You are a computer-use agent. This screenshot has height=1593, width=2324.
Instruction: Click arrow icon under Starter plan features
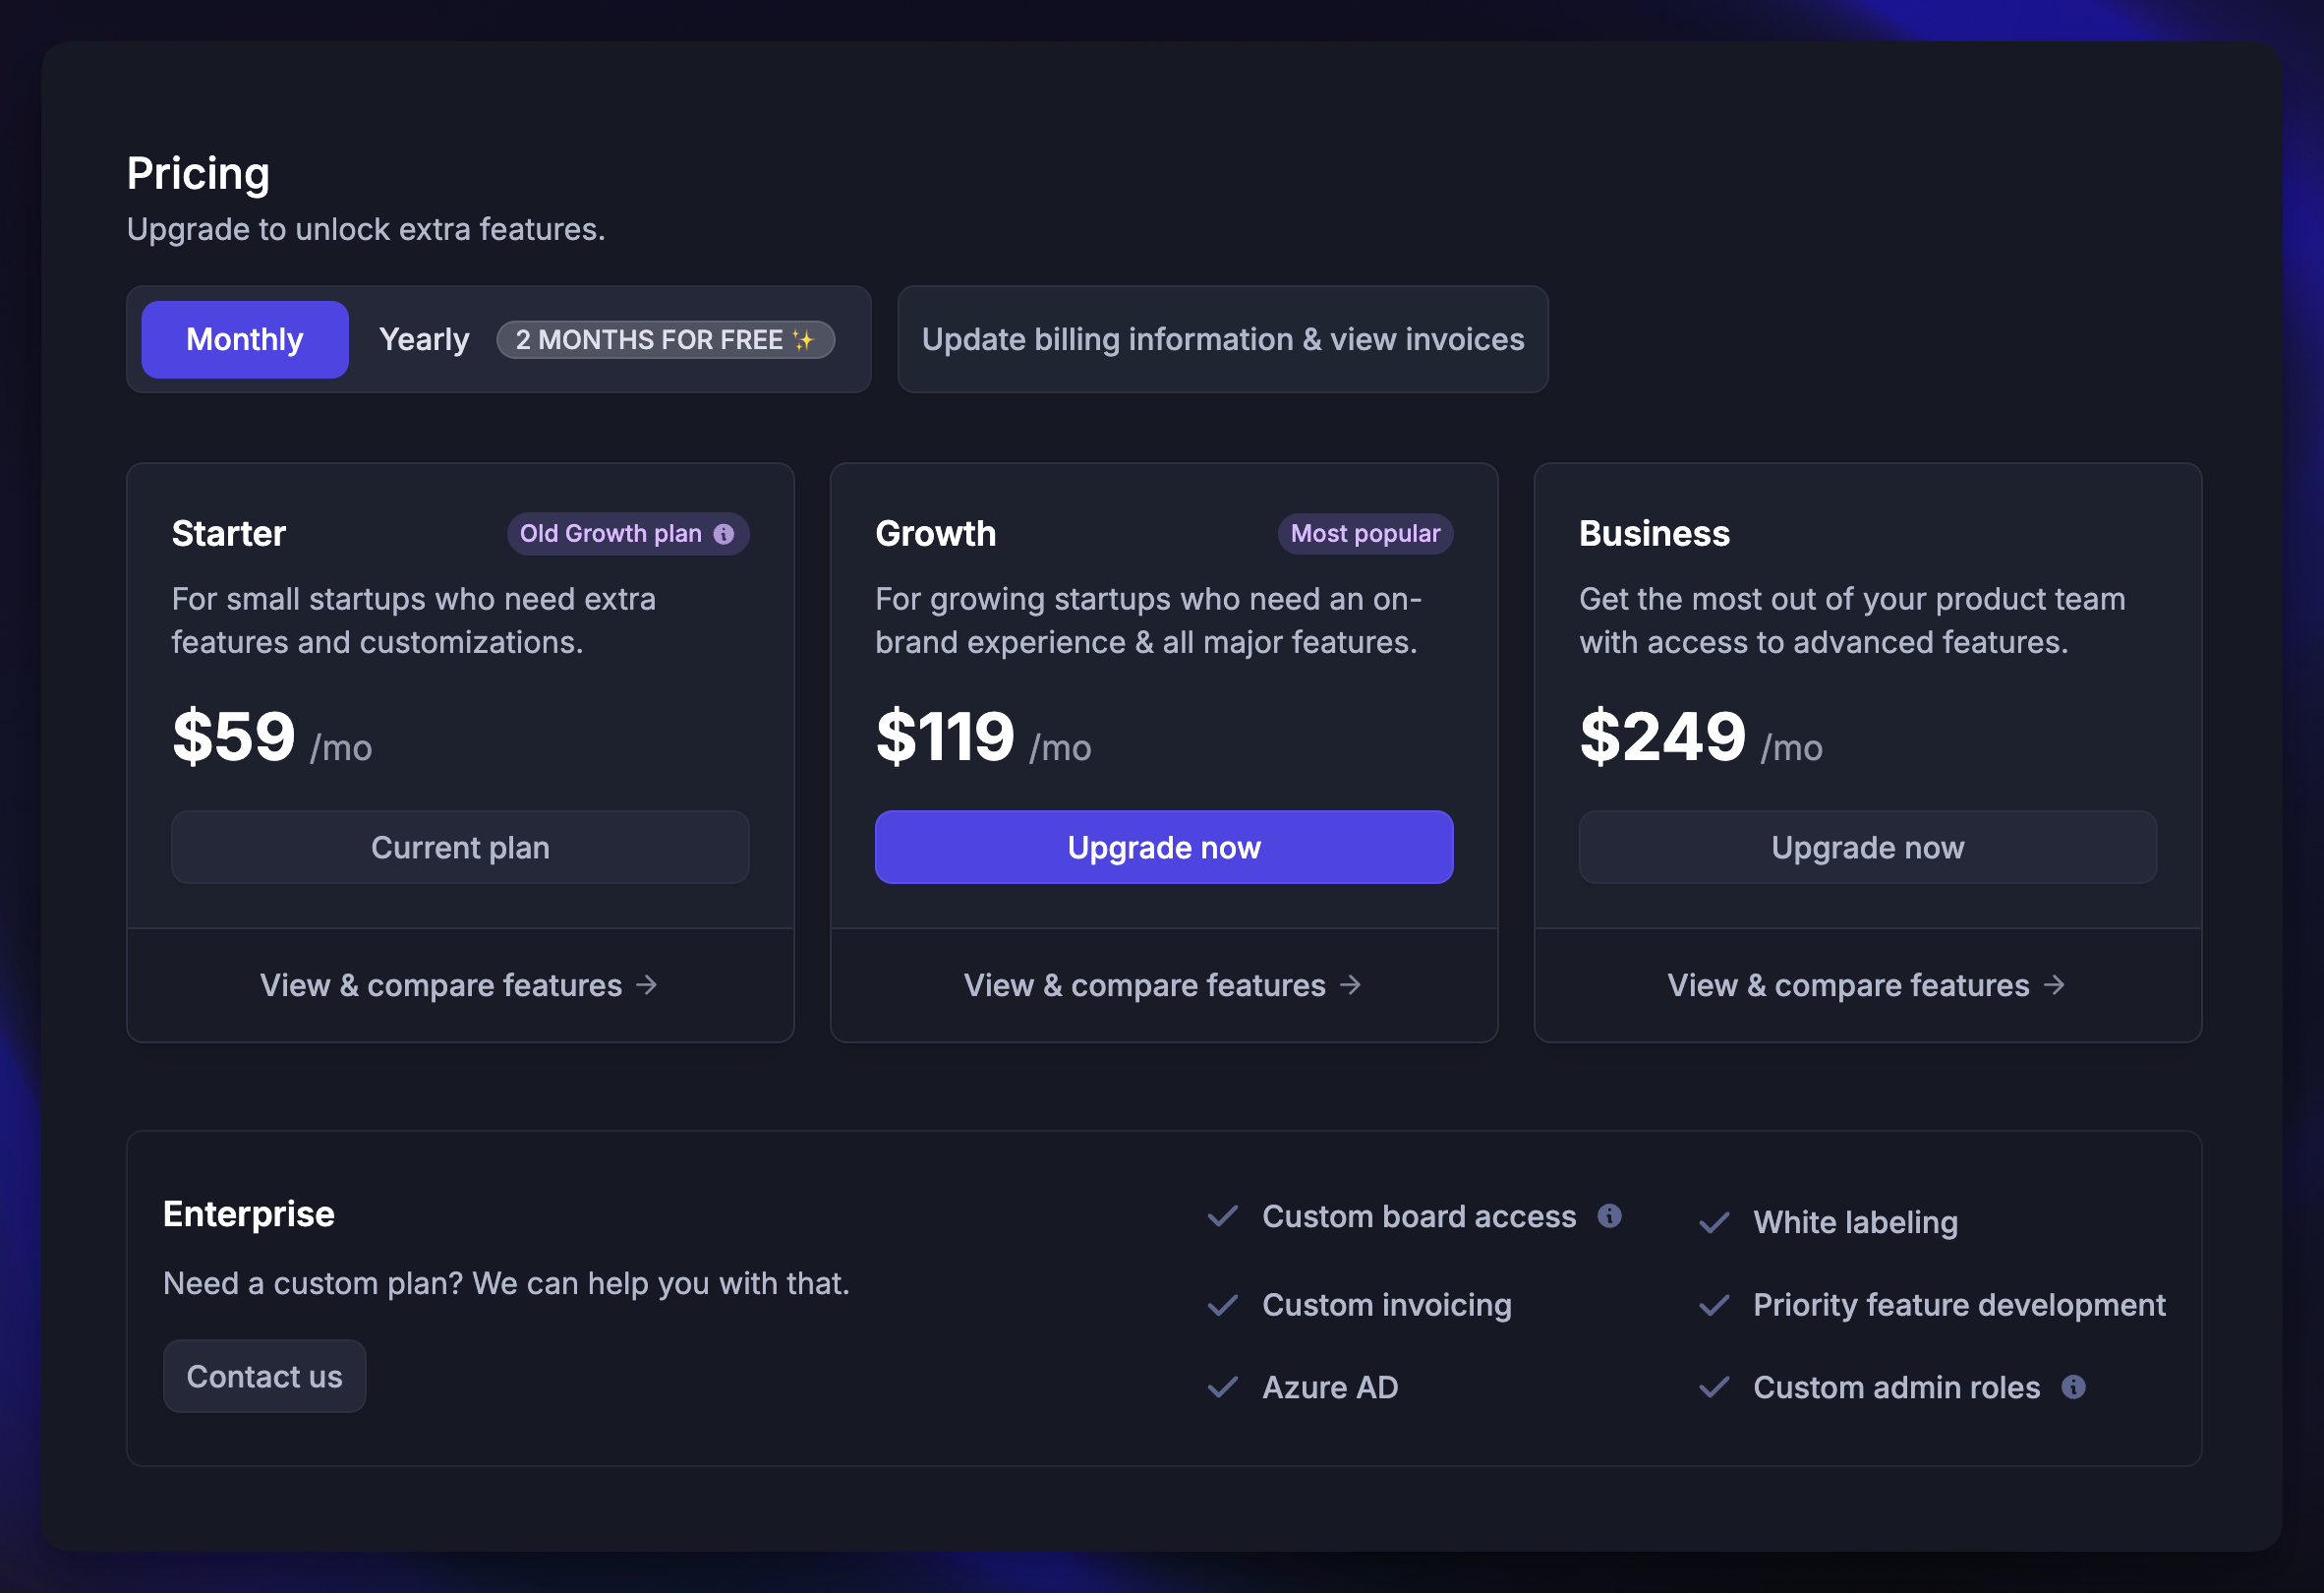pos(647,985)
